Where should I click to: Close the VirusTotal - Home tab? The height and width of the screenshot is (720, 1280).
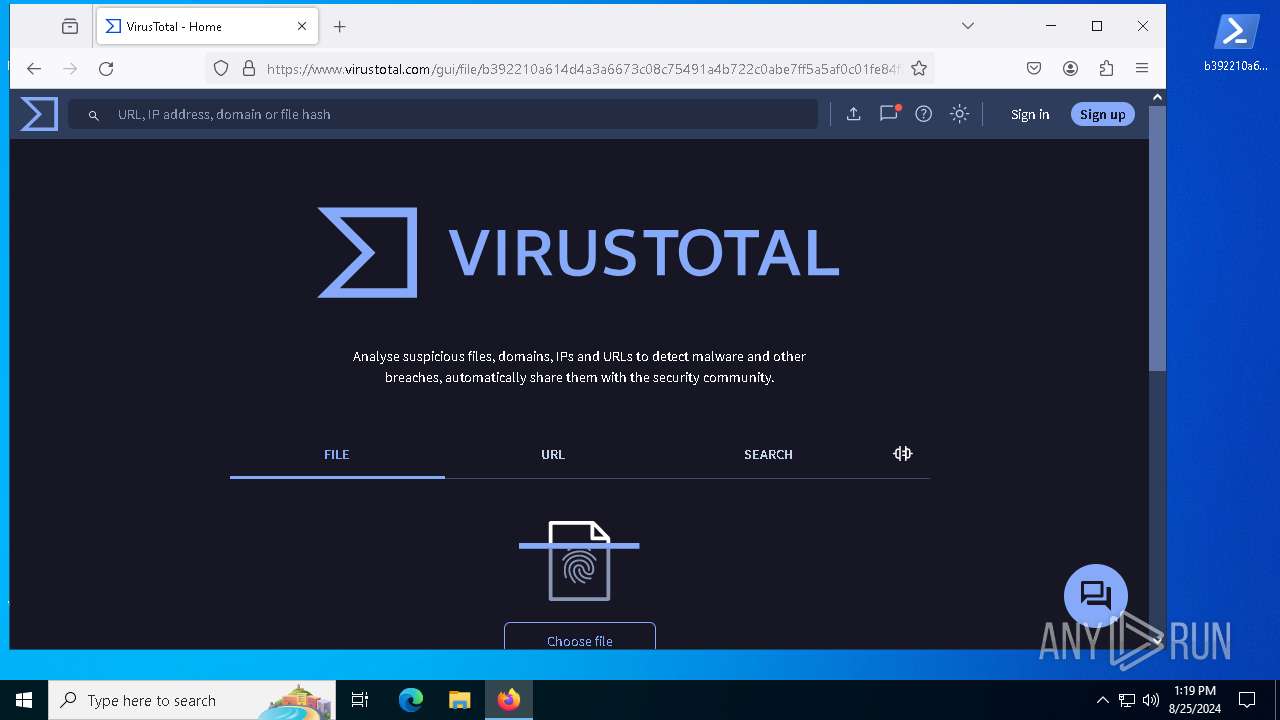[x=302, y=26]
